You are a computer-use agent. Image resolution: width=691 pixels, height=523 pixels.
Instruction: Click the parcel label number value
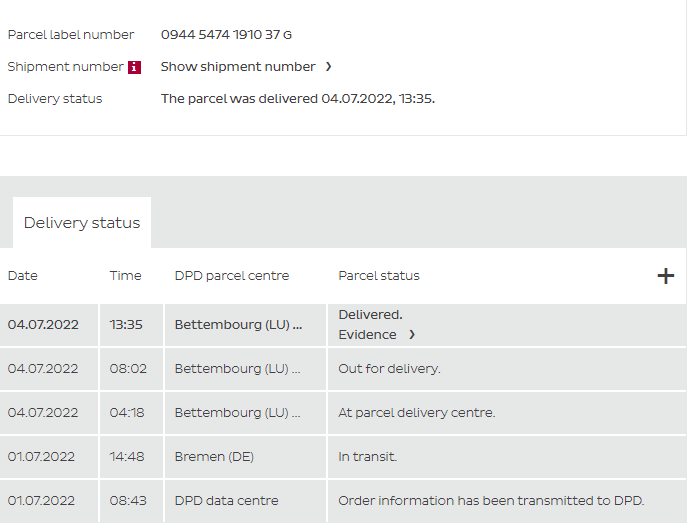226,35
